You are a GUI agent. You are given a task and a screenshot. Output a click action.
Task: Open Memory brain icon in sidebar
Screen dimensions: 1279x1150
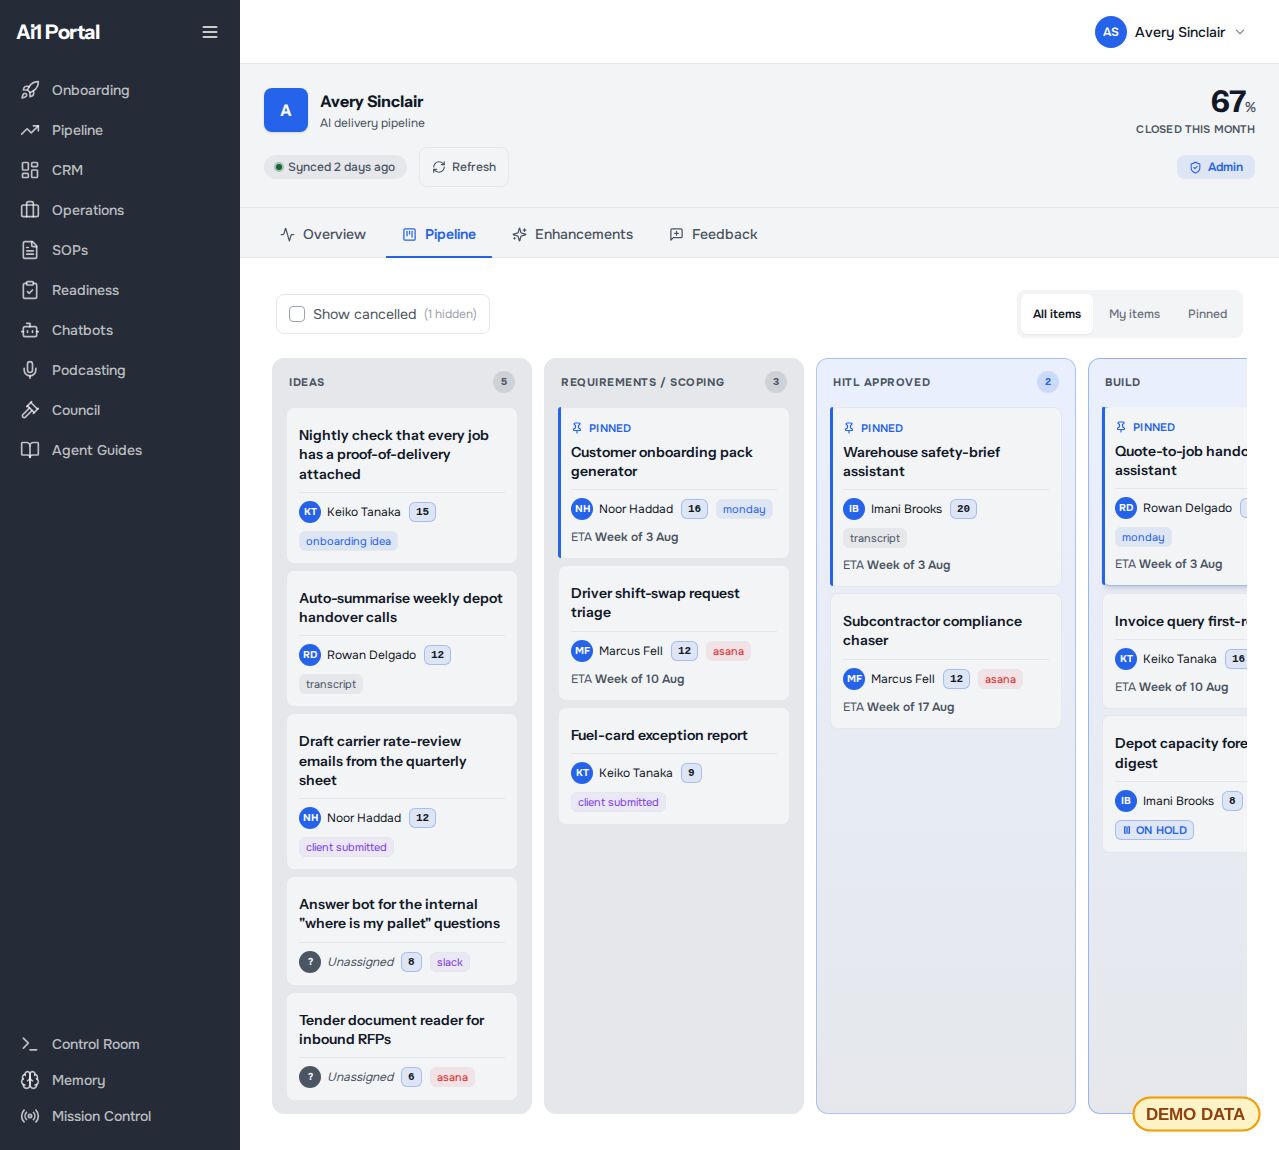(x=30, y=1080)
